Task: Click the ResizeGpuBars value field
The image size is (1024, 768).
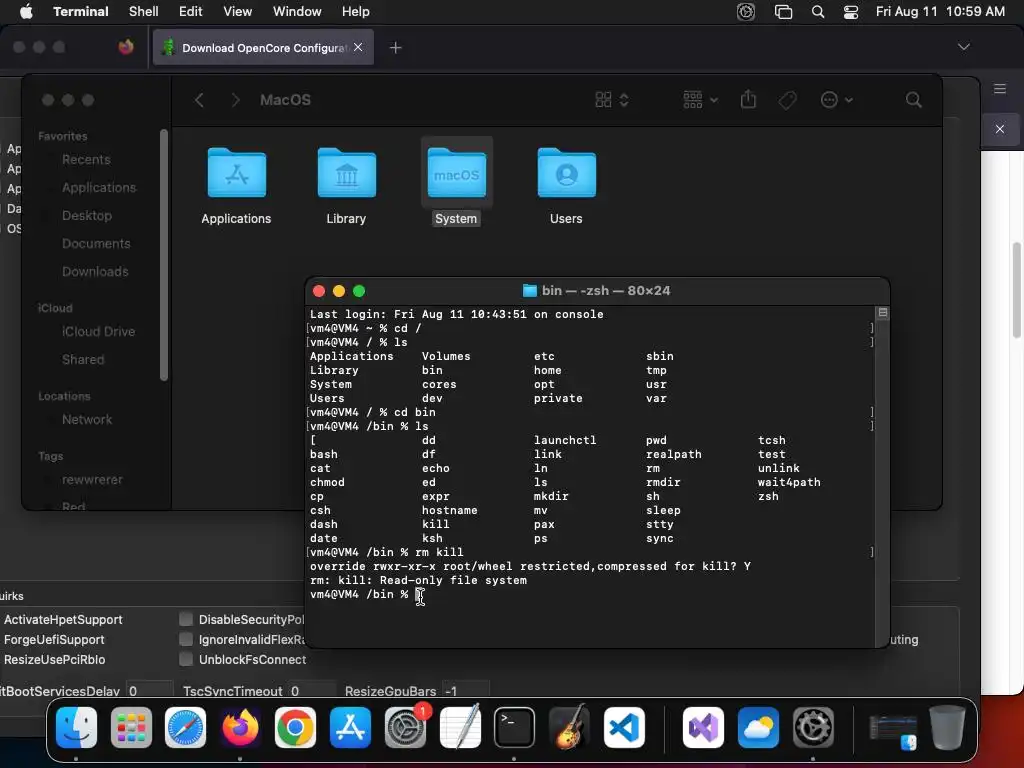Action: point(466,691)
